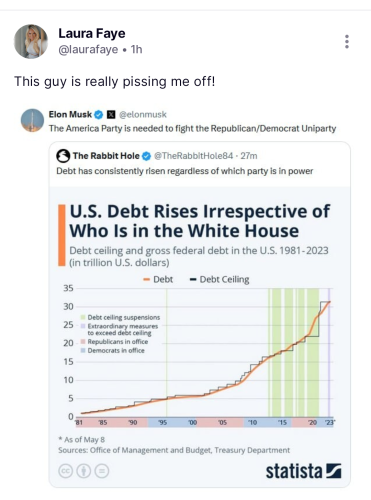Screen dimensions: 371x500
Task: Open the Laura Faye name link
Action: [92, 33]
